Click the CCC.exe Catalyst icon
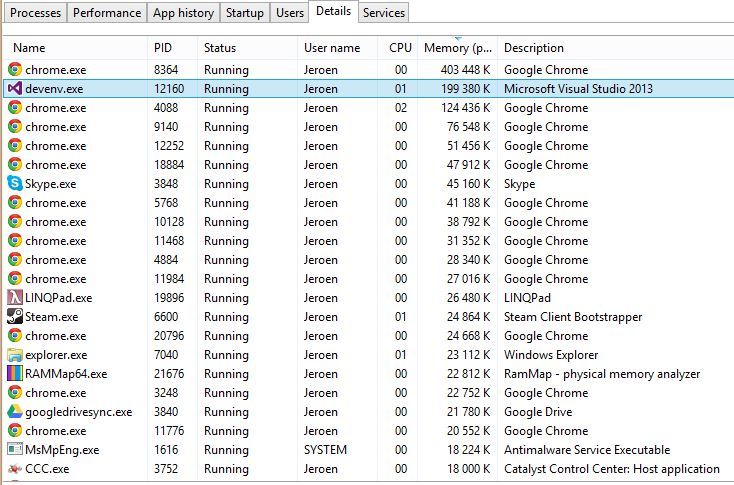The width and height of the screenshot is (734, 485). click(x=15, y=469)
